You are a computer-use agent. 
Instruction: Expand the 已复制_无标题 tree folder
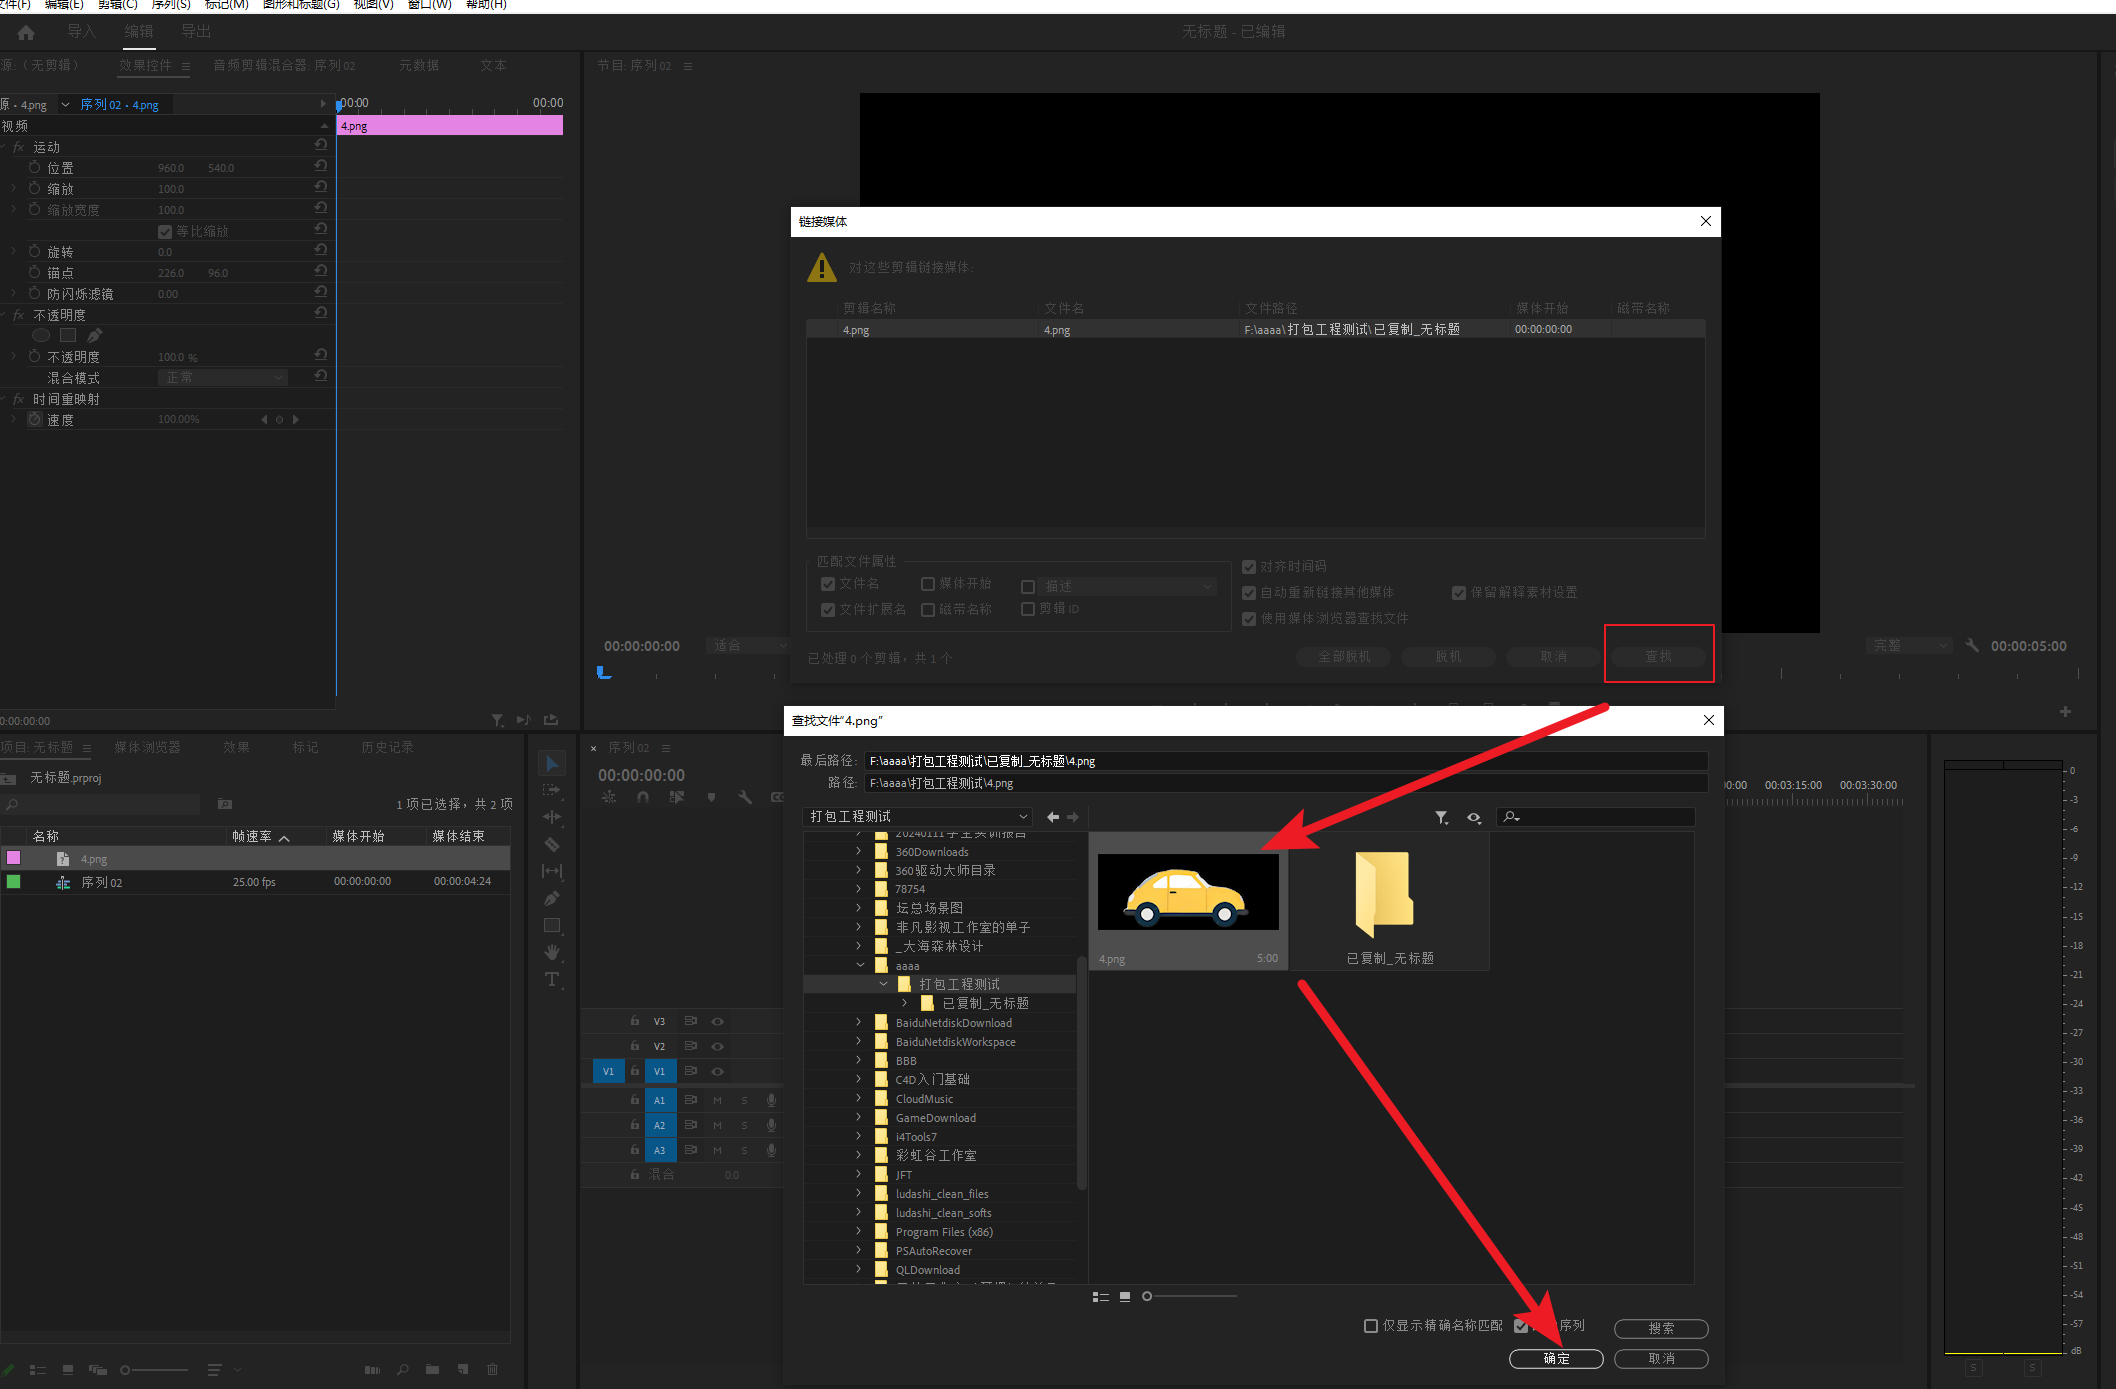pos(905,1003)
